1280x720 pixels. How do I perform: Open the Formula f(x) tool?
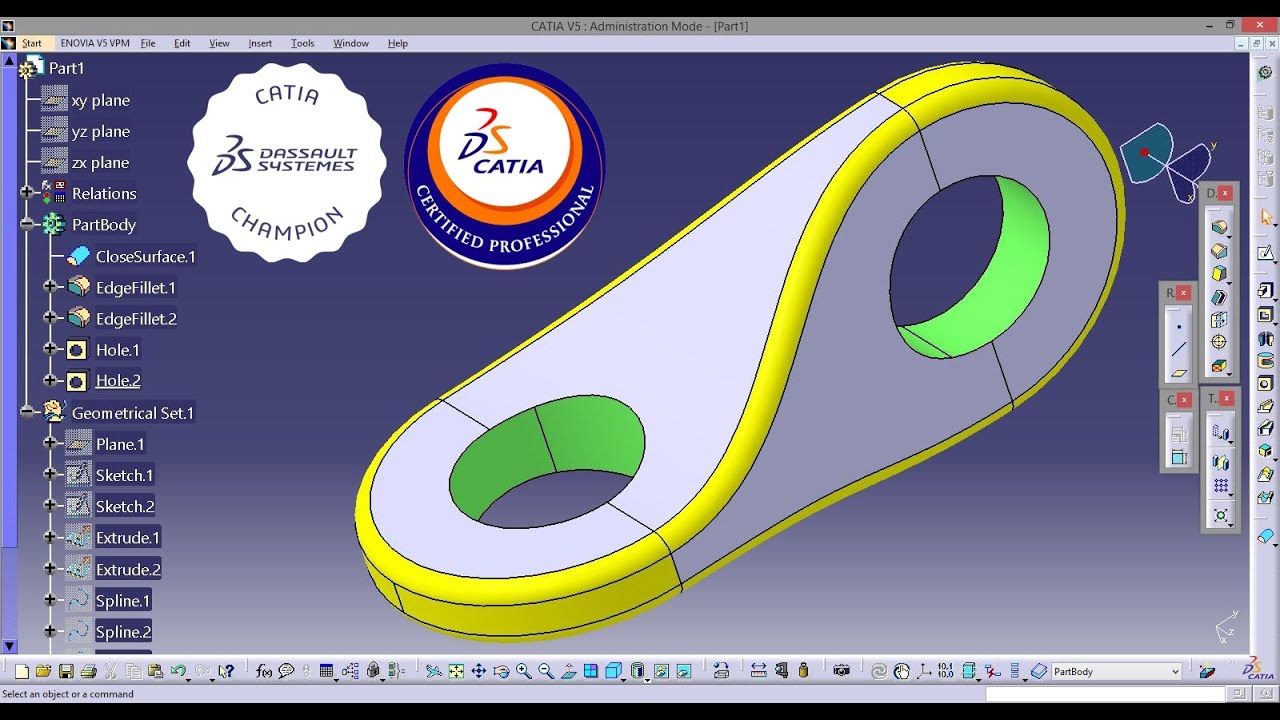point(264,671)
